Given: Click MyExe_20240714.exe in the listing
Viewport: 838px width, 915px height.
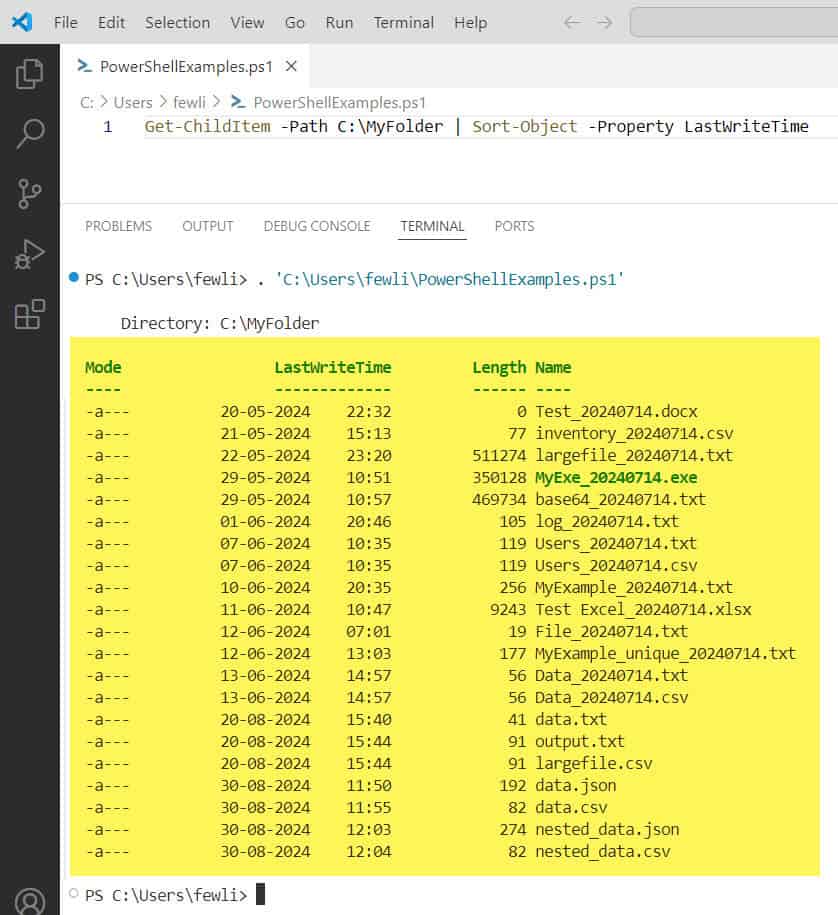Looking at the screenshot, I should click(616, 477).
